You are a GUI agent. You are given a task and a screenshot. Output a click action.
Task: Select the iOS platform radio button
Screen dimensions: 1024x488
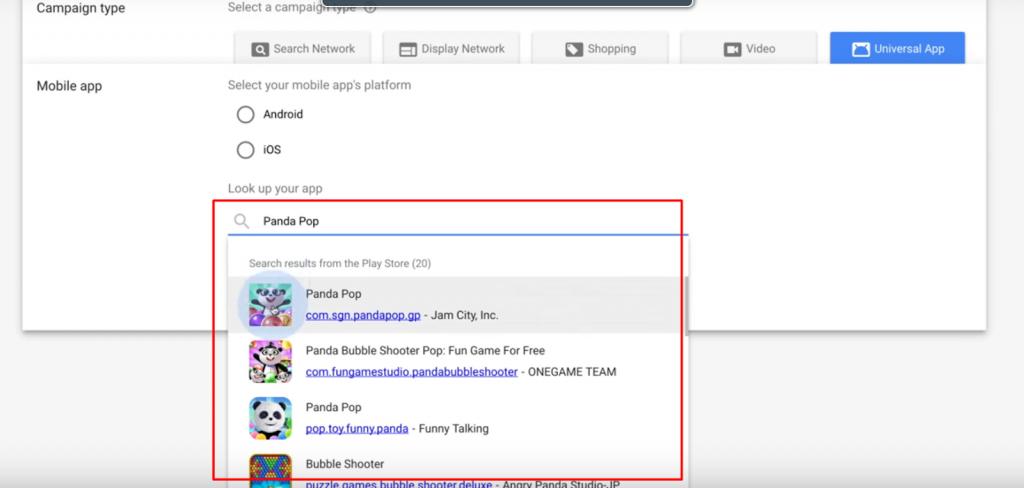[245, 150]
